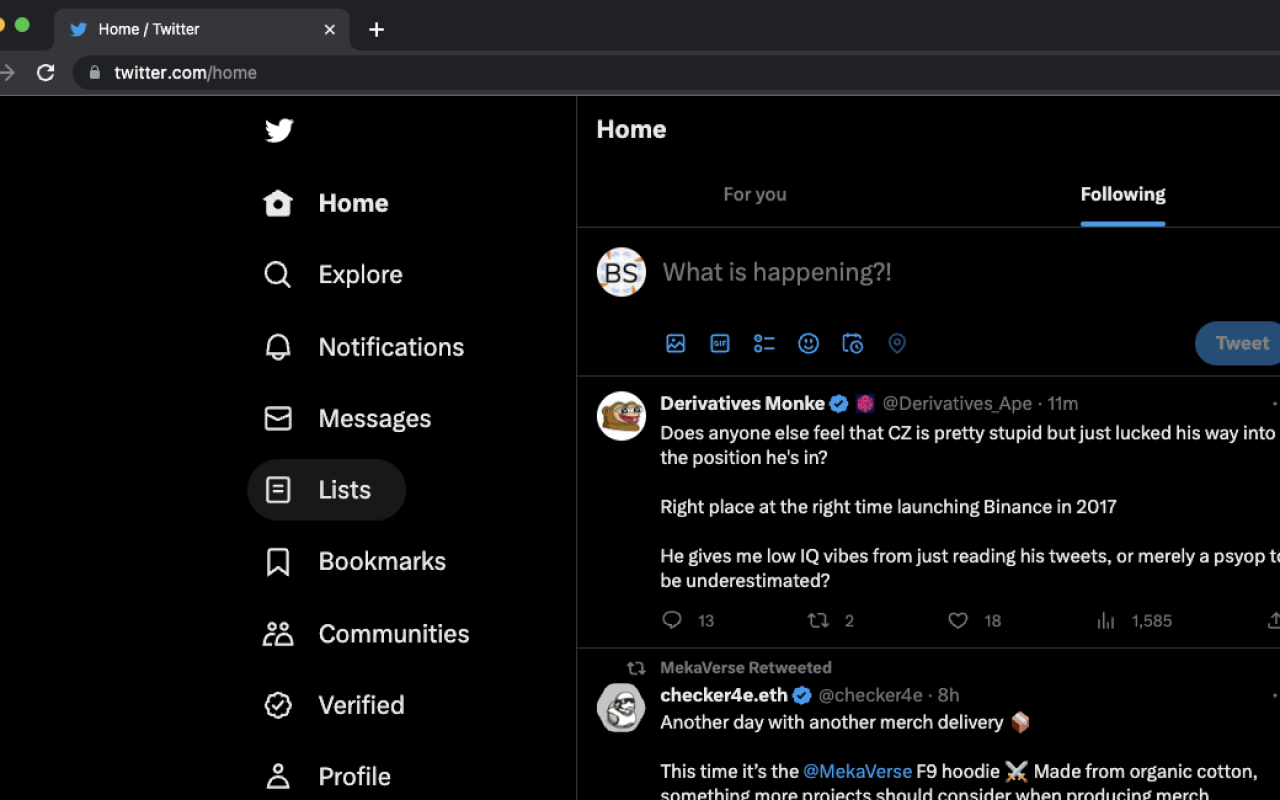Click the Home page heading
Viewport: 1280px width, 800px height.
[x=631, y=129]
